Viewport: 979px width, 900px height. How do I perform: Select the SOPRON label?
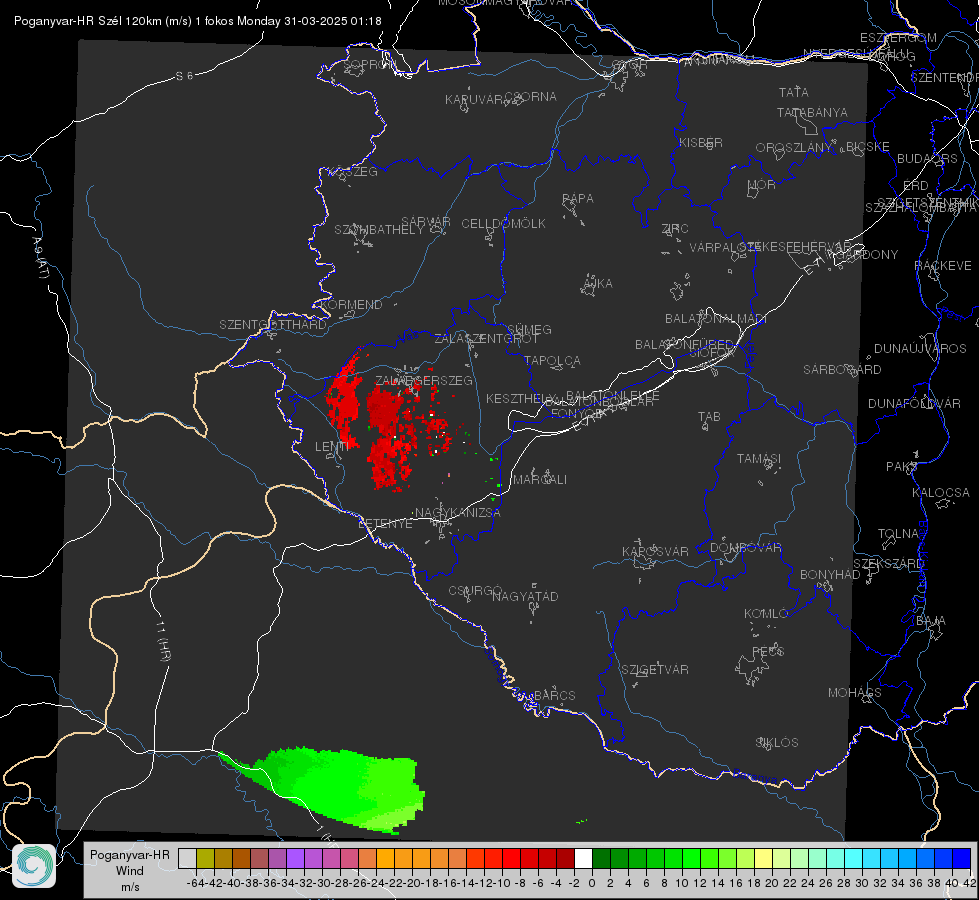pos(370,64)
